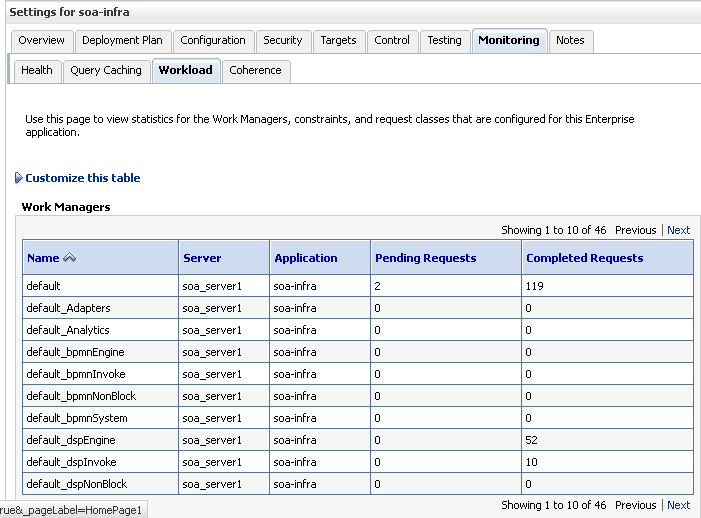This screenshot has height=518, width=701.
Task: Sort by the Server column header
Action: point(202,258)
